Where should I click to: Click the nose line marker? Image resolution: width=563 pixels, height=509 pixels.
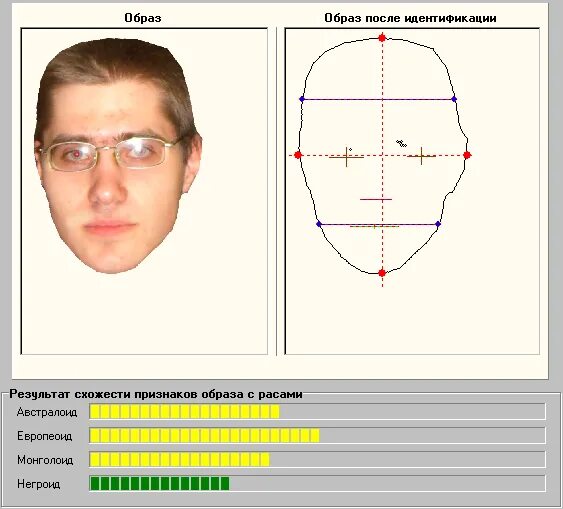(x=376, y=199)
